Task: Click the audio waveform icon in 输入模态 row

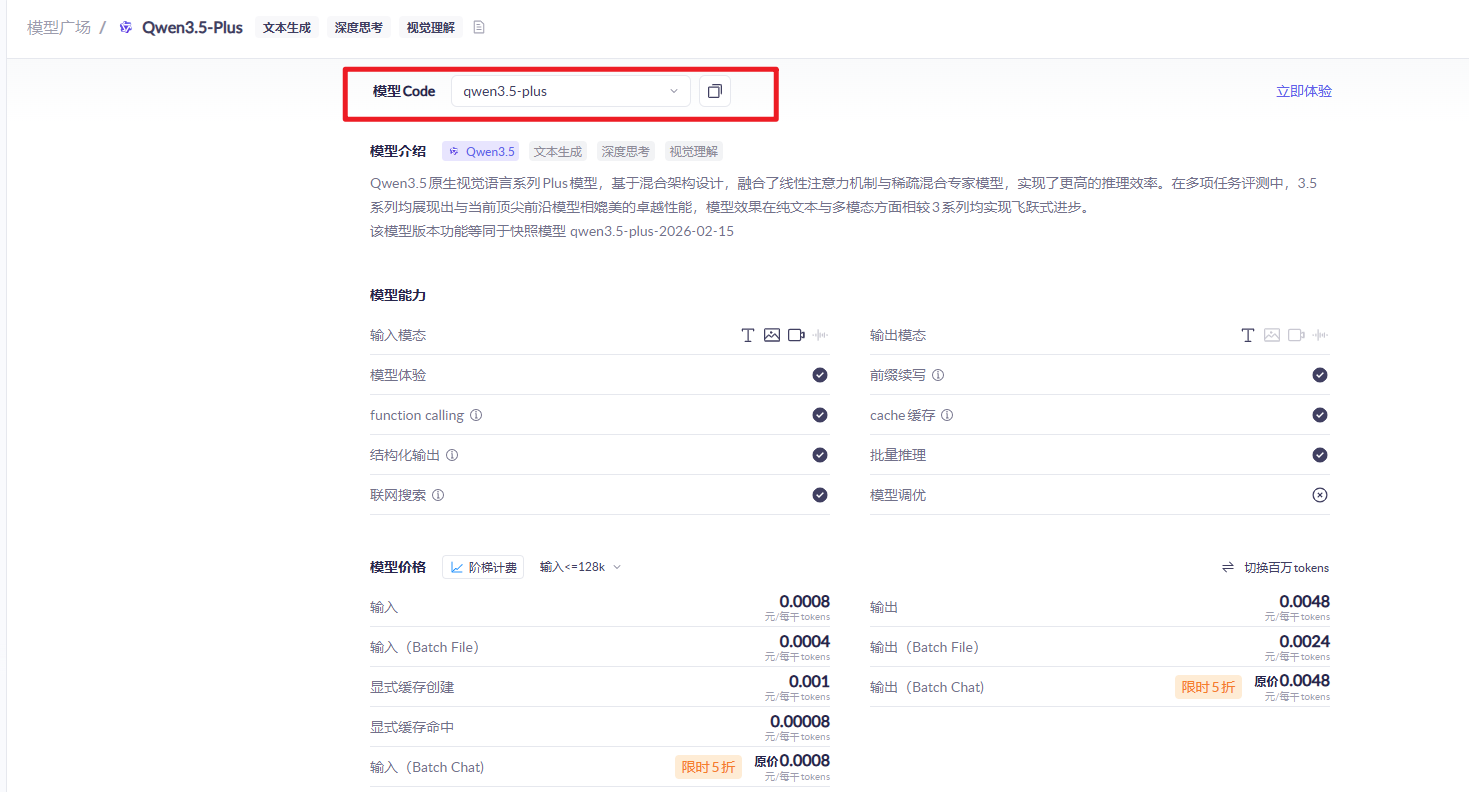Action: point(821,335)
